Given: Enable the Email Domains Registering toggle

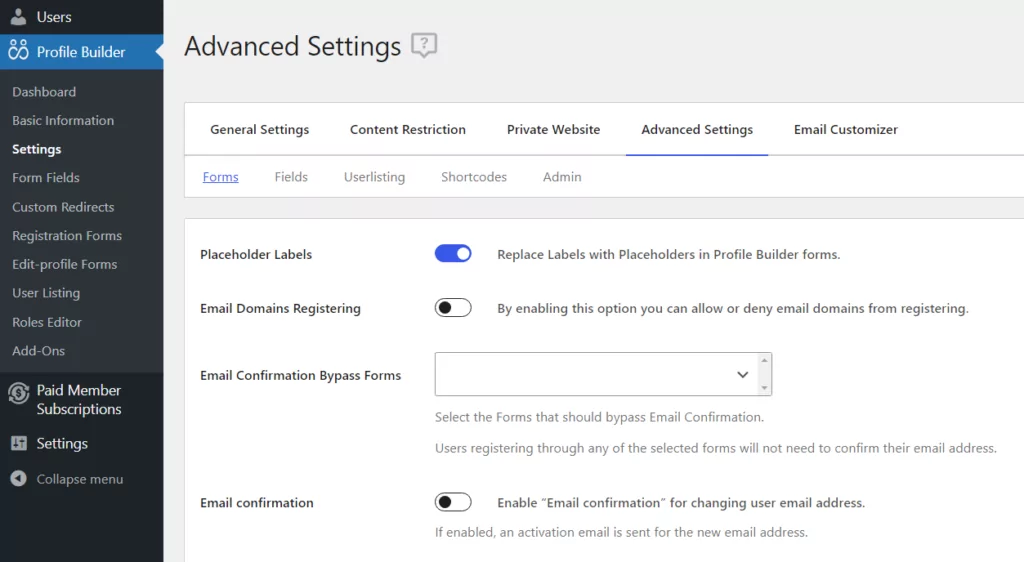Looking at the screenshot, I should pyautogui.click(x=453, y=307).
